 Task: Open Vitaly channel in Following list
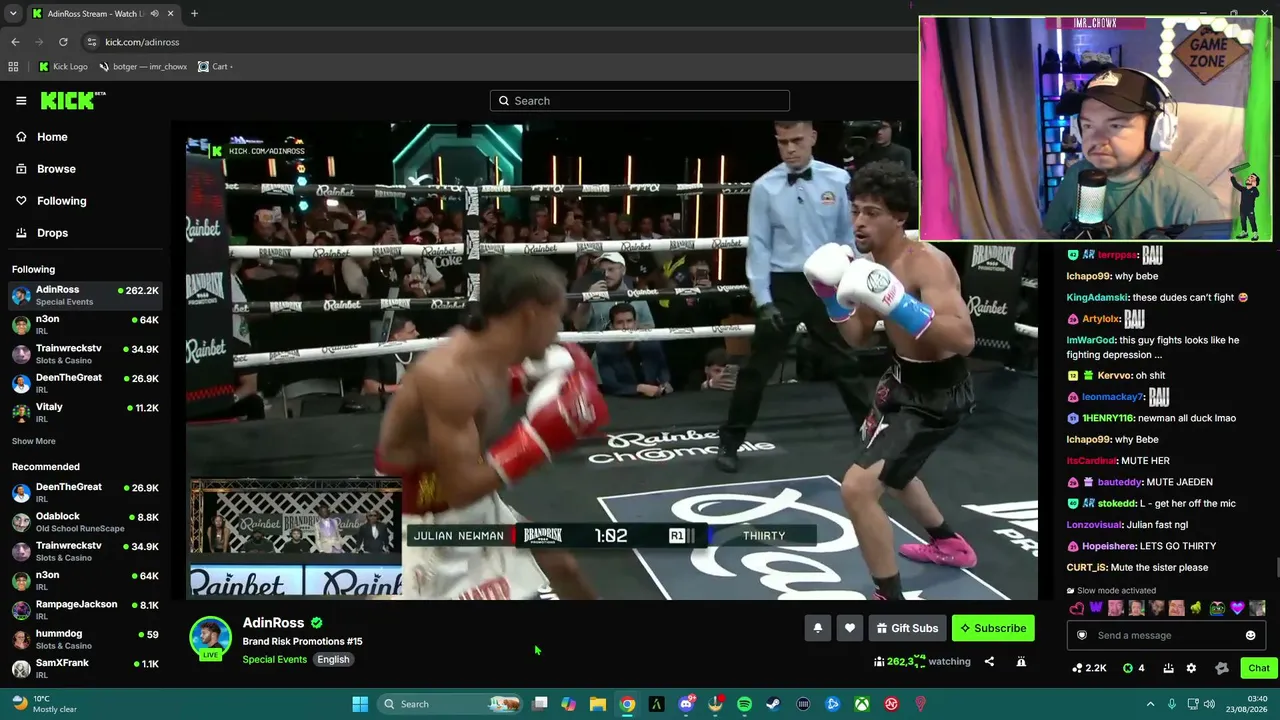pos(86,412)
